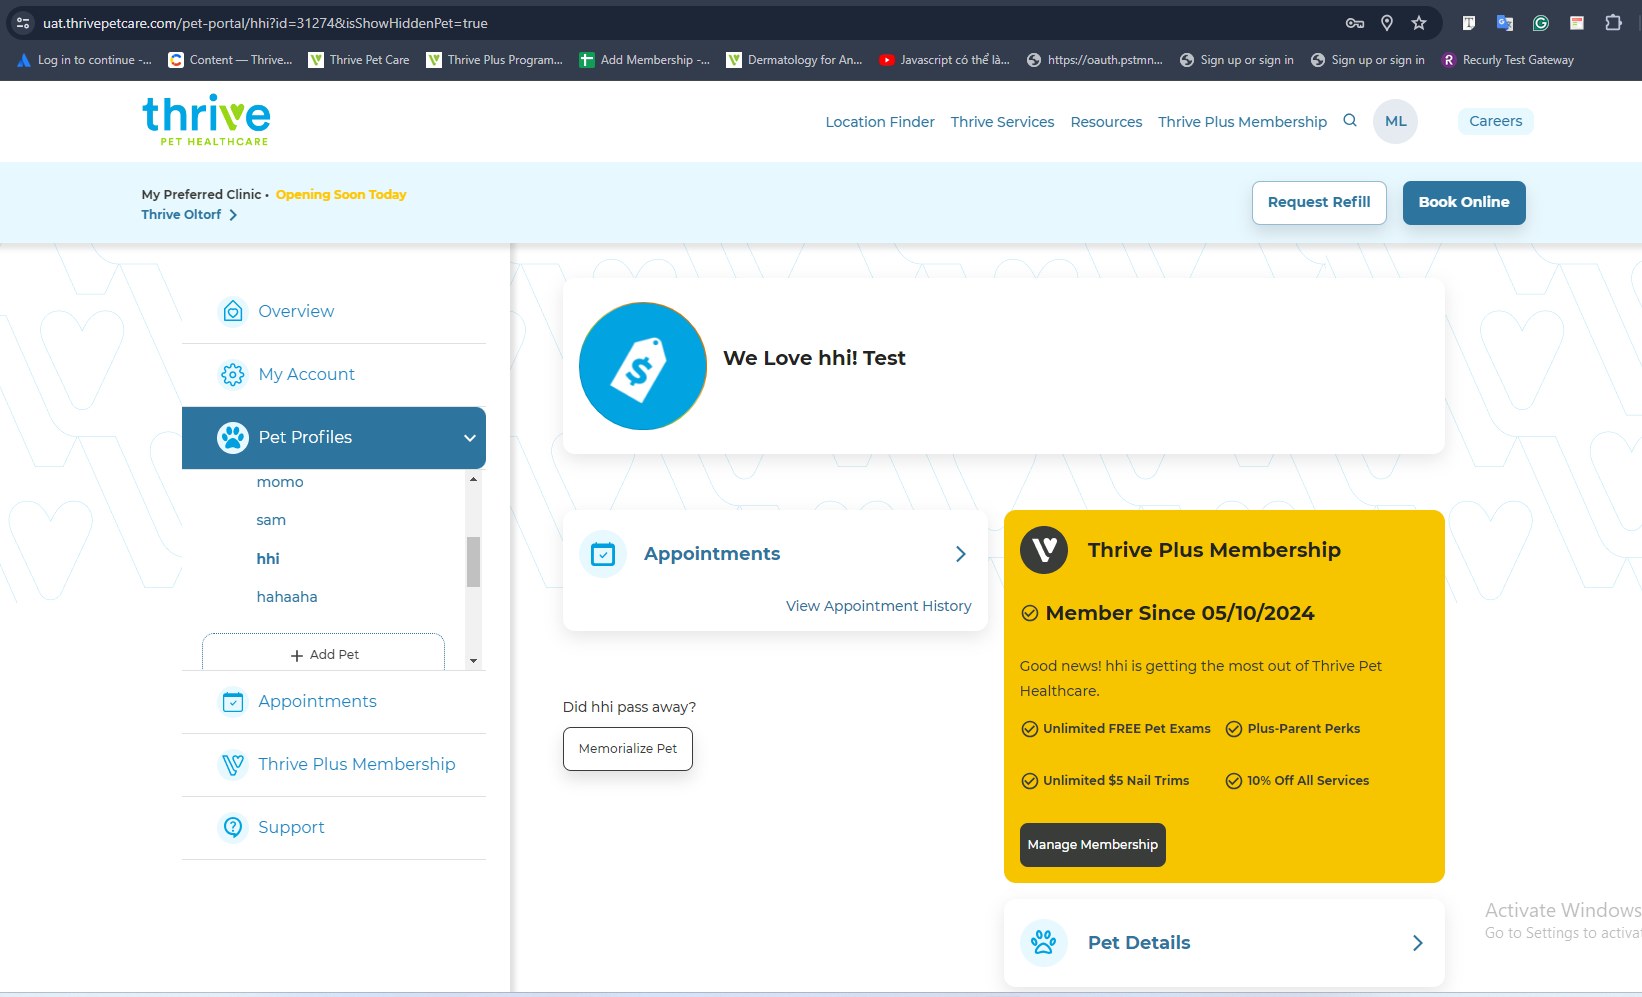Collapse the Pet Profiles chevron
Screen dimensions: 1642x997
(470, 438)
